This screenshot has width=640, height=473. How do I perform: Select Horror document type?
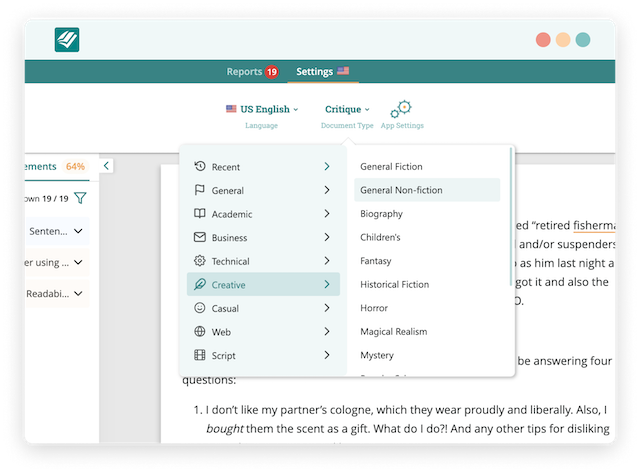(x=427, y=308)
